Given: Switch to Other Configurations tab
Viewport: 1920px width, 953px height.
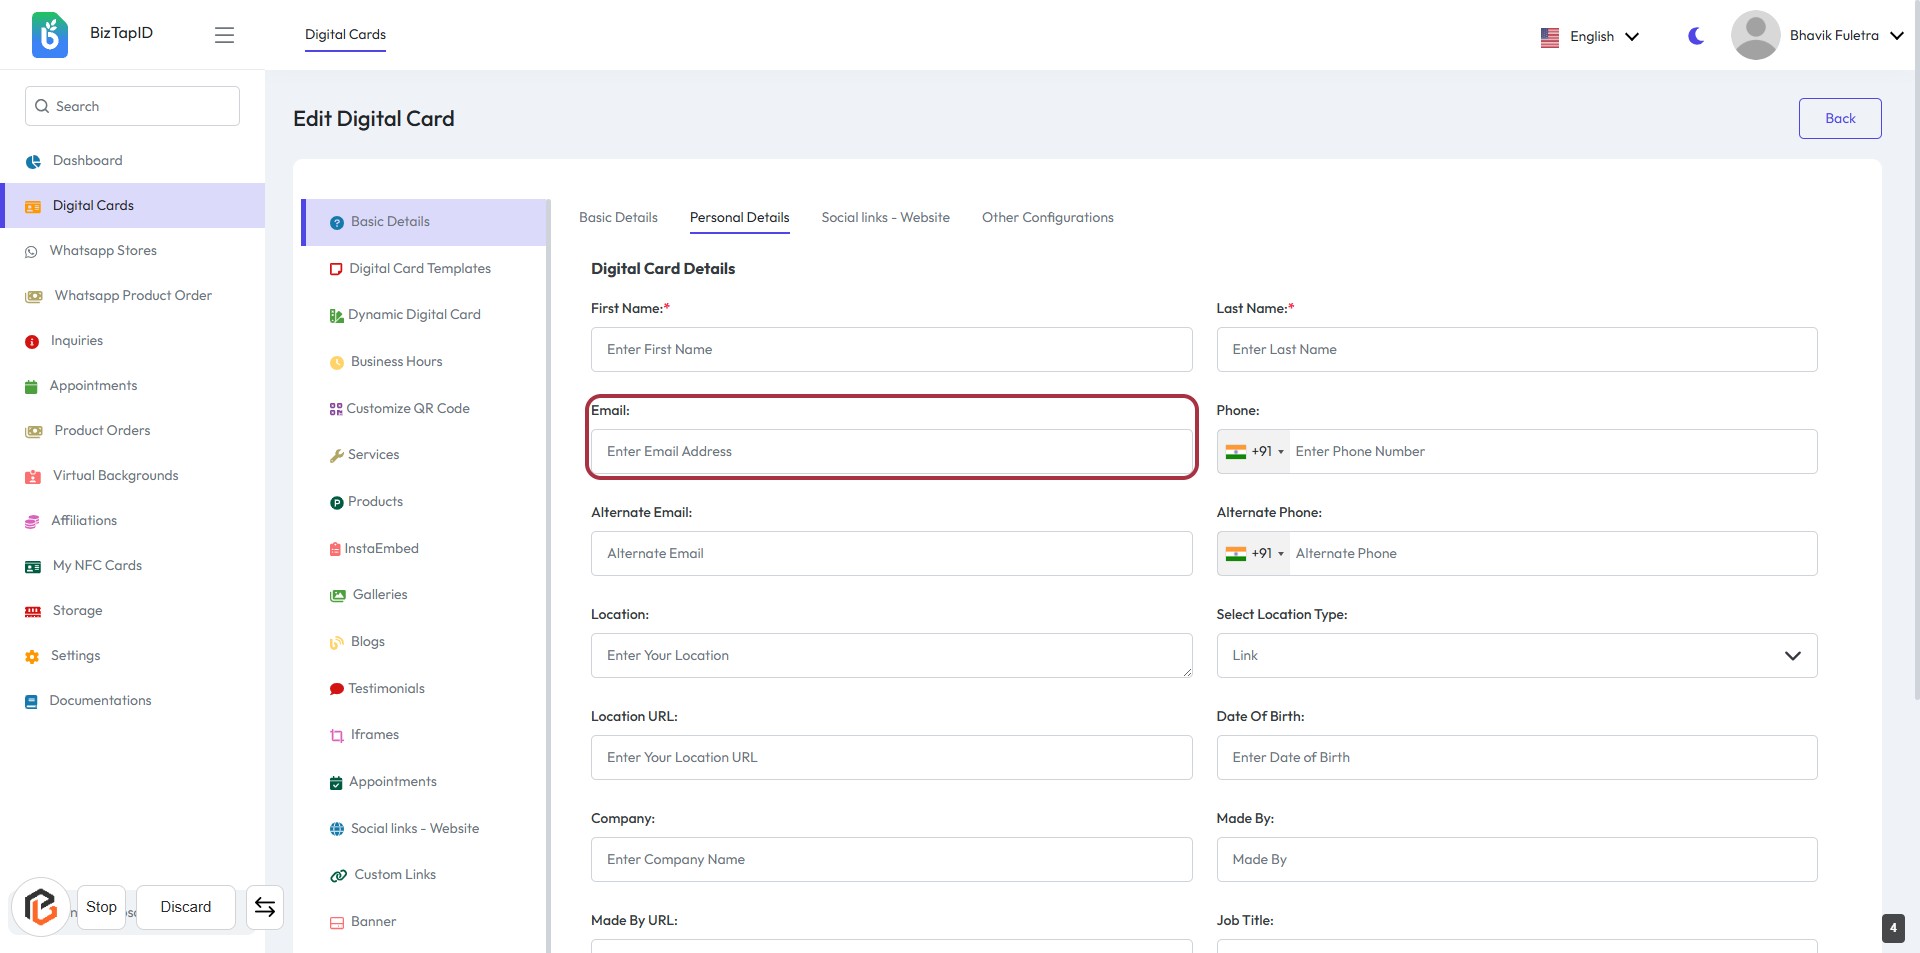Looking at the screenshot, I should [x=1047, y=218].
